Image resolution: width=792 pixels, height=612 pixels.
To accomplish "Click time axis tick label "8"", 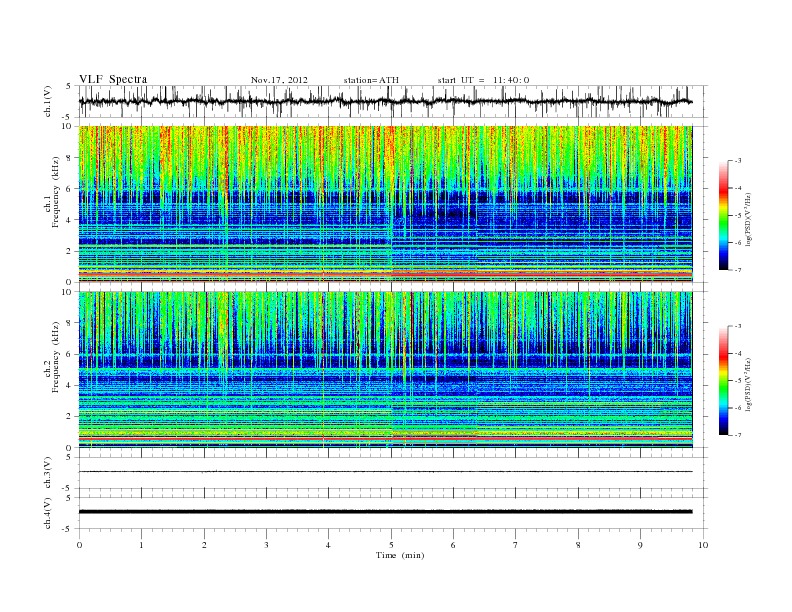I will (x=578, y=545).
